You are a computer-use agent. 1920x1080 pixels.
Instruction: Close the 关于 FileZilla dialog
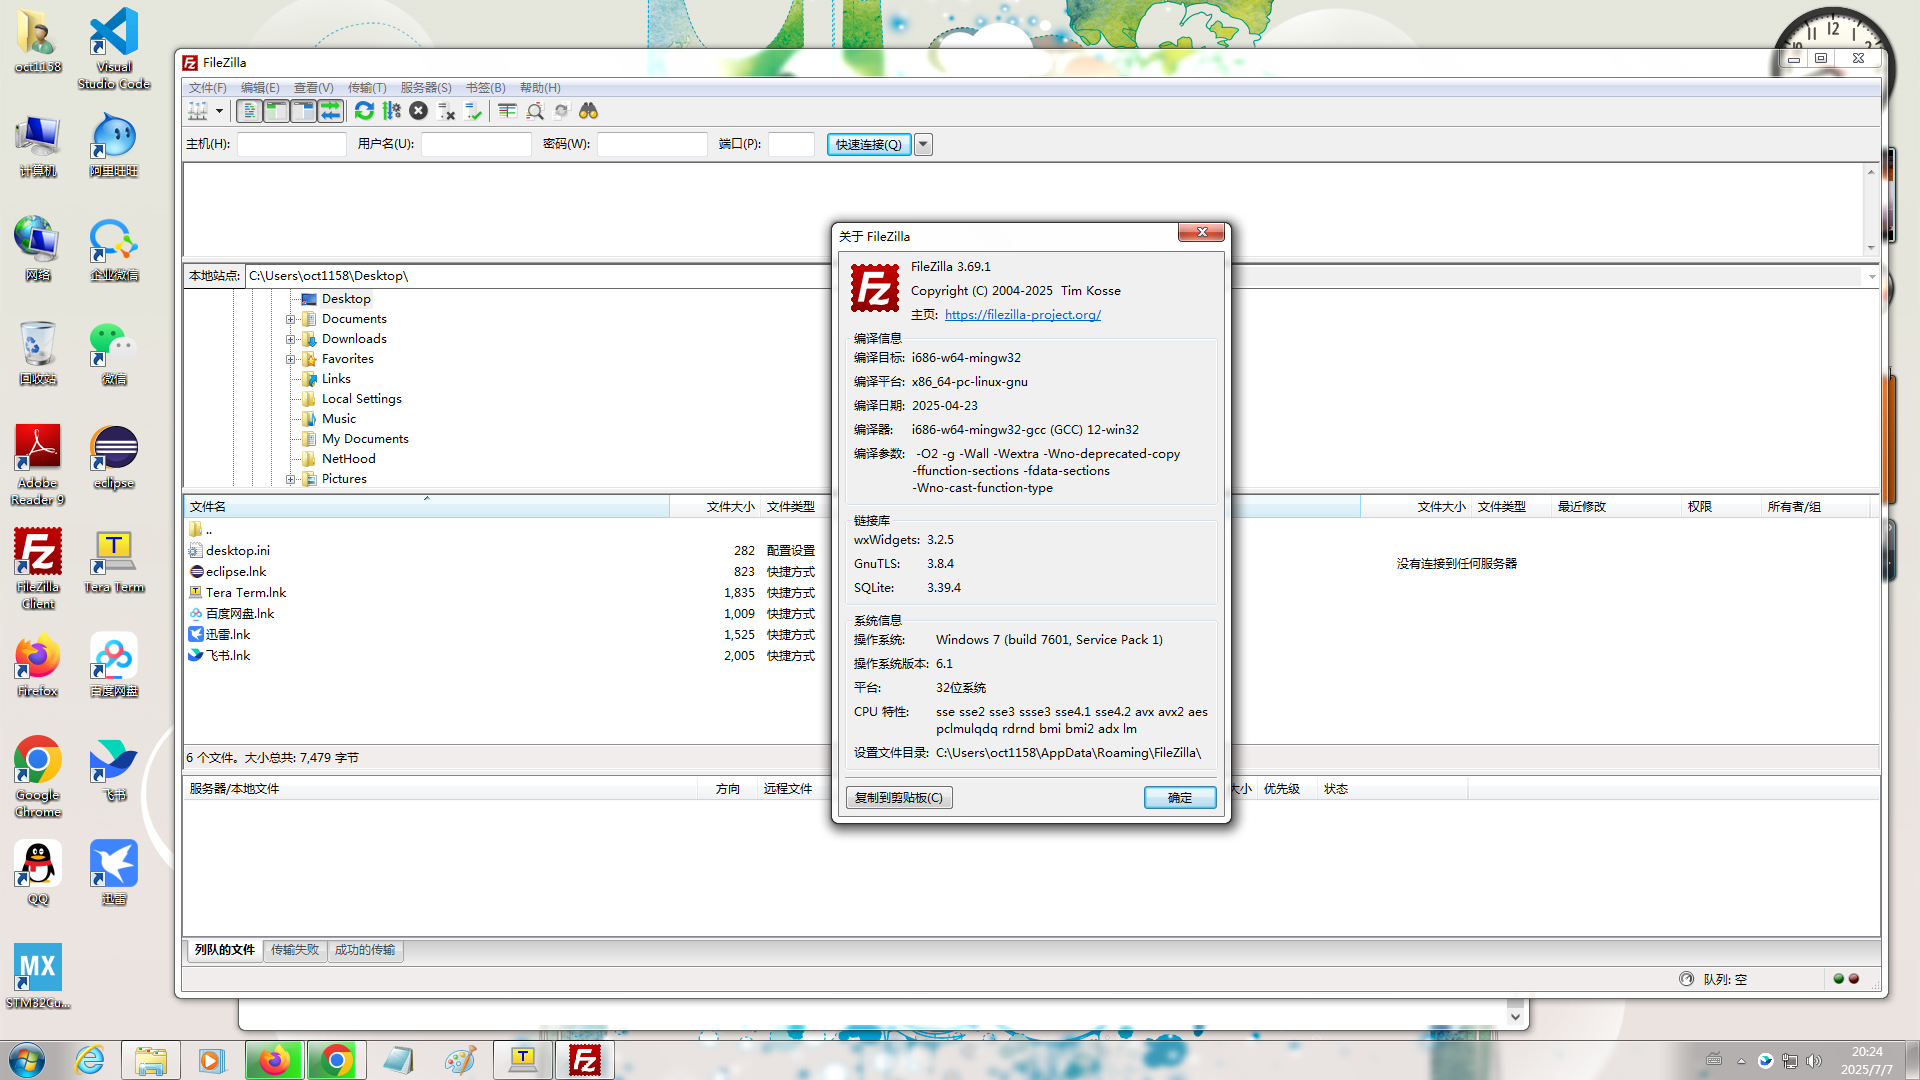pos(1201,232)
